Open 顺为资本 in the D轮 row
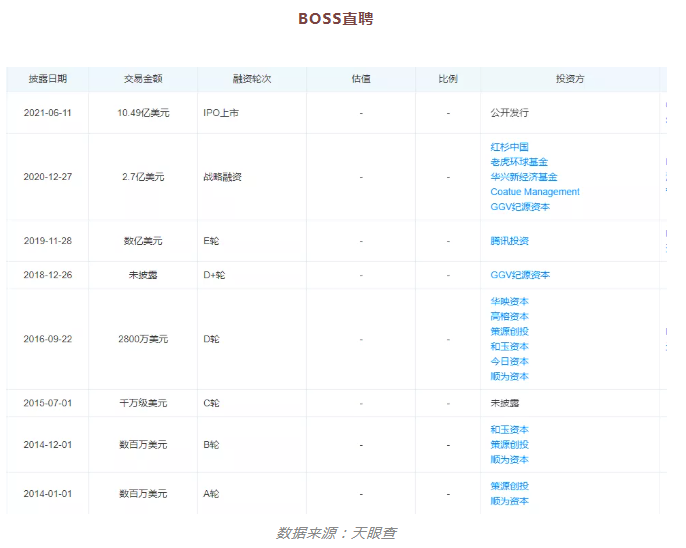This screenshot has width=686, height=548. point(509,376)
